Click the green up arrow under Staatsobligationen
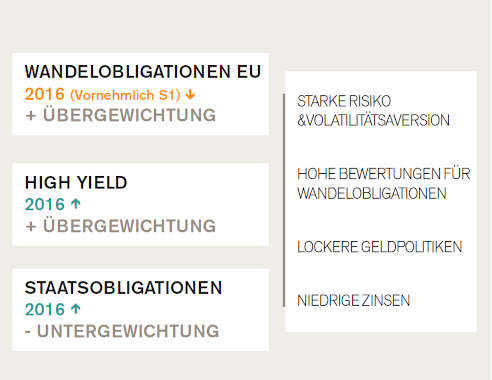Viewport: 492px width, 380px height. click(x=76, y=309)
